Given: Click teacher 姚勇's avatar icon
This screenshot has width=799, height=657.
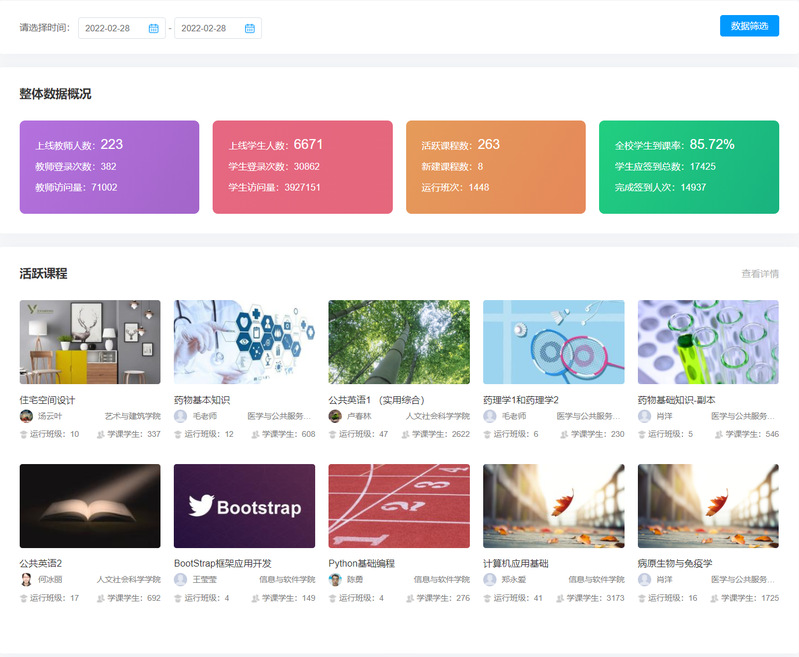Looking at the screenshot, I should (335, 580).
